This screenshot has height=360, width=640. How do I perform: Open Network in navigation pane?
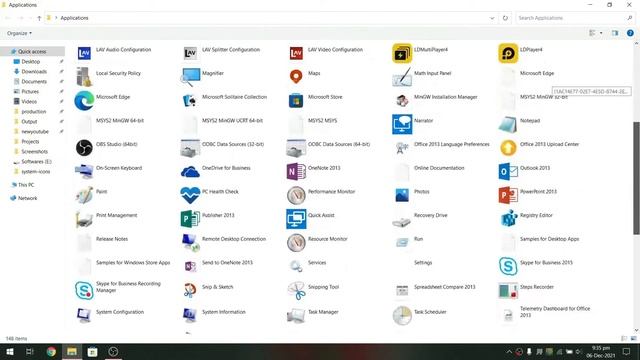(x=27, y=198)
